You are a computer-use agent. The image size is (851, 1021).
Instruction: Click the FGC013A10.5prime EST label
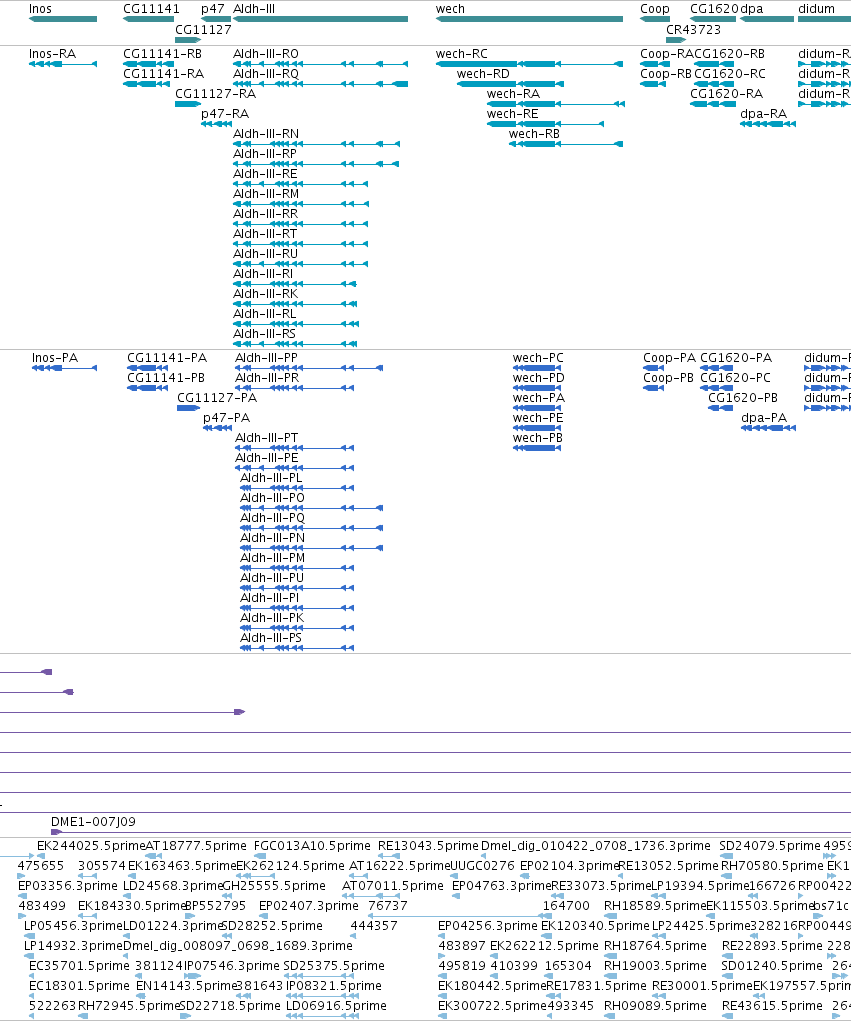pyautogui.click(x=312, y=845)
